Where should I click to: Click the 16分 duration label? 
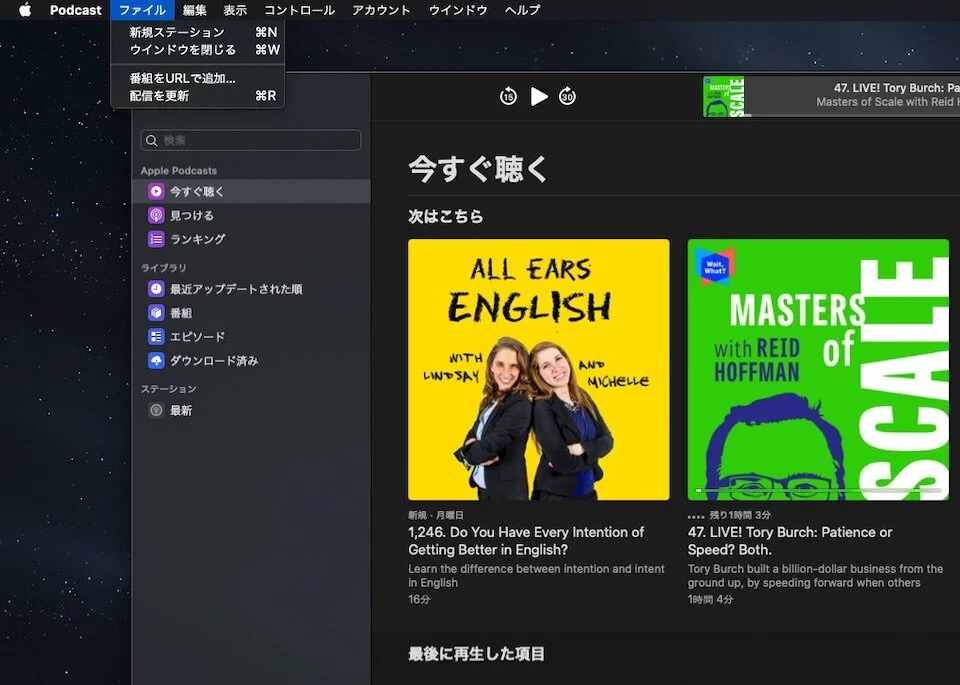(x=419, y=599)
